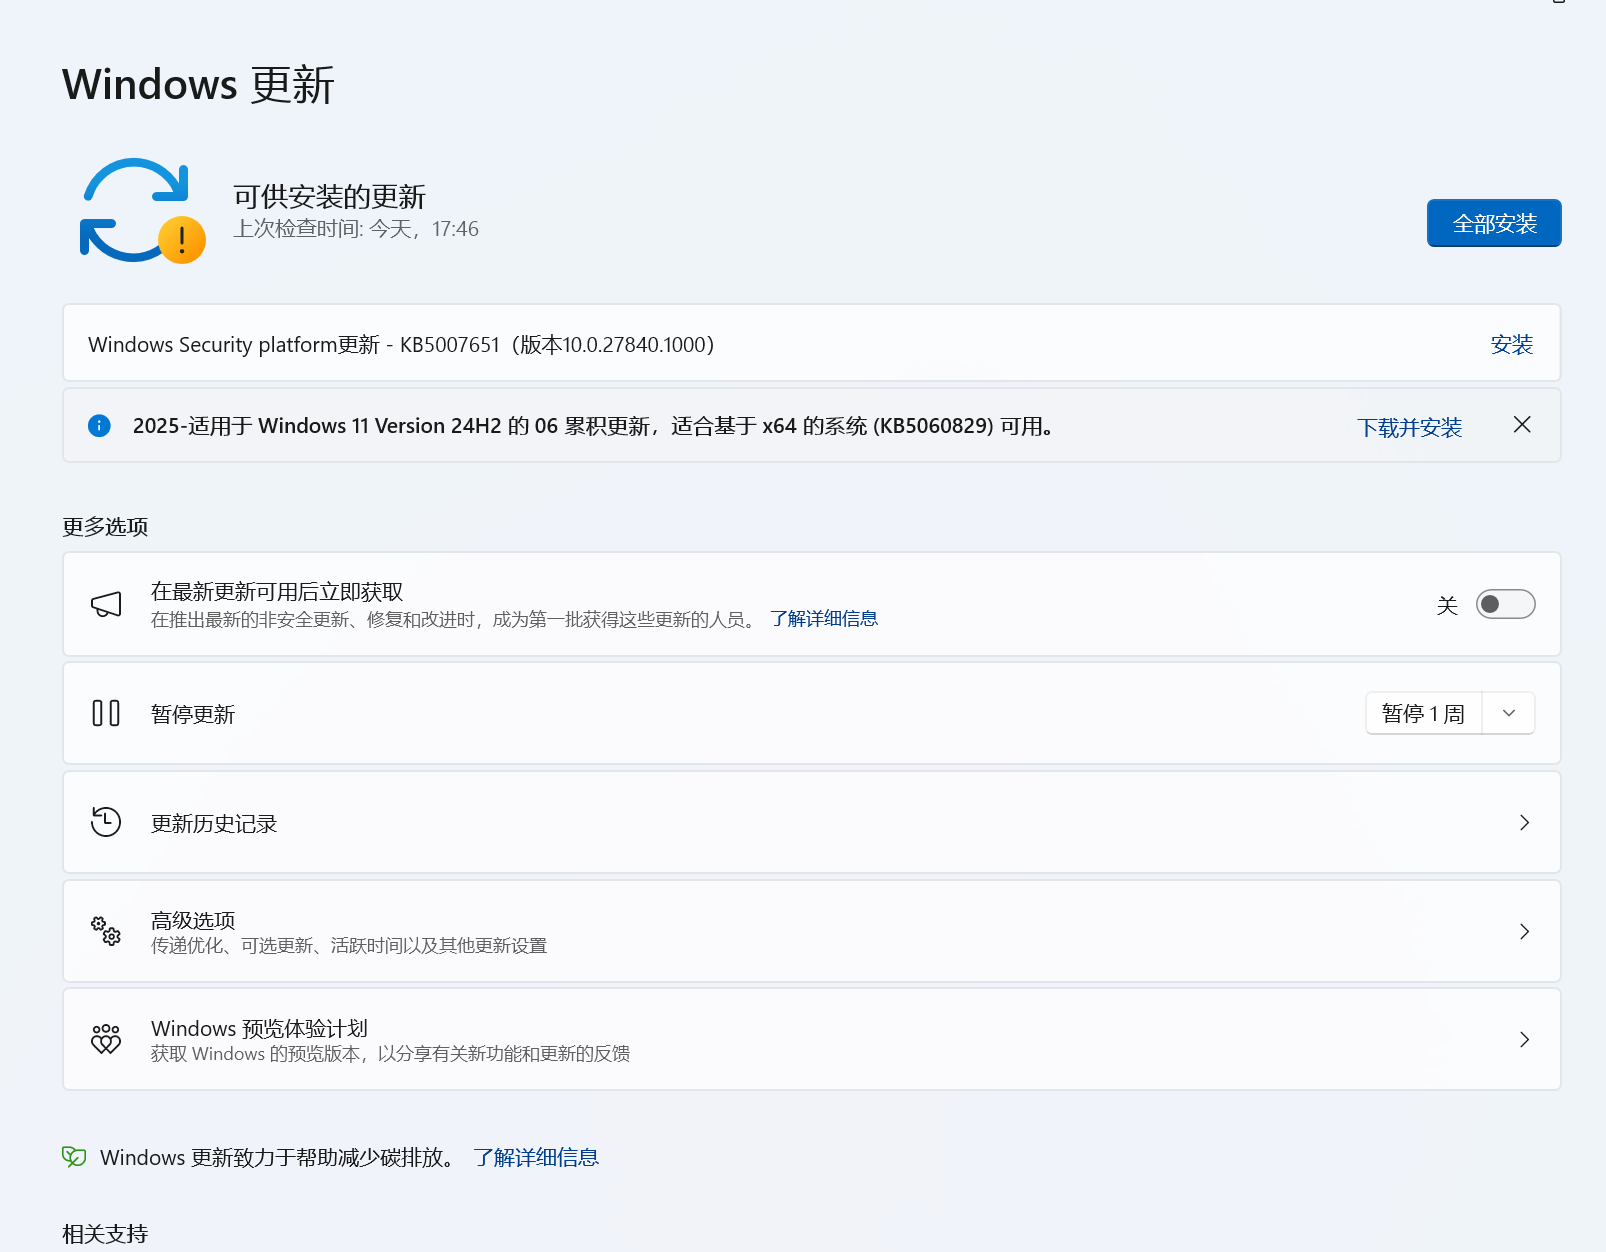
Task: Install the KB5007651 security platform update
Action: tap(1511, 345)
